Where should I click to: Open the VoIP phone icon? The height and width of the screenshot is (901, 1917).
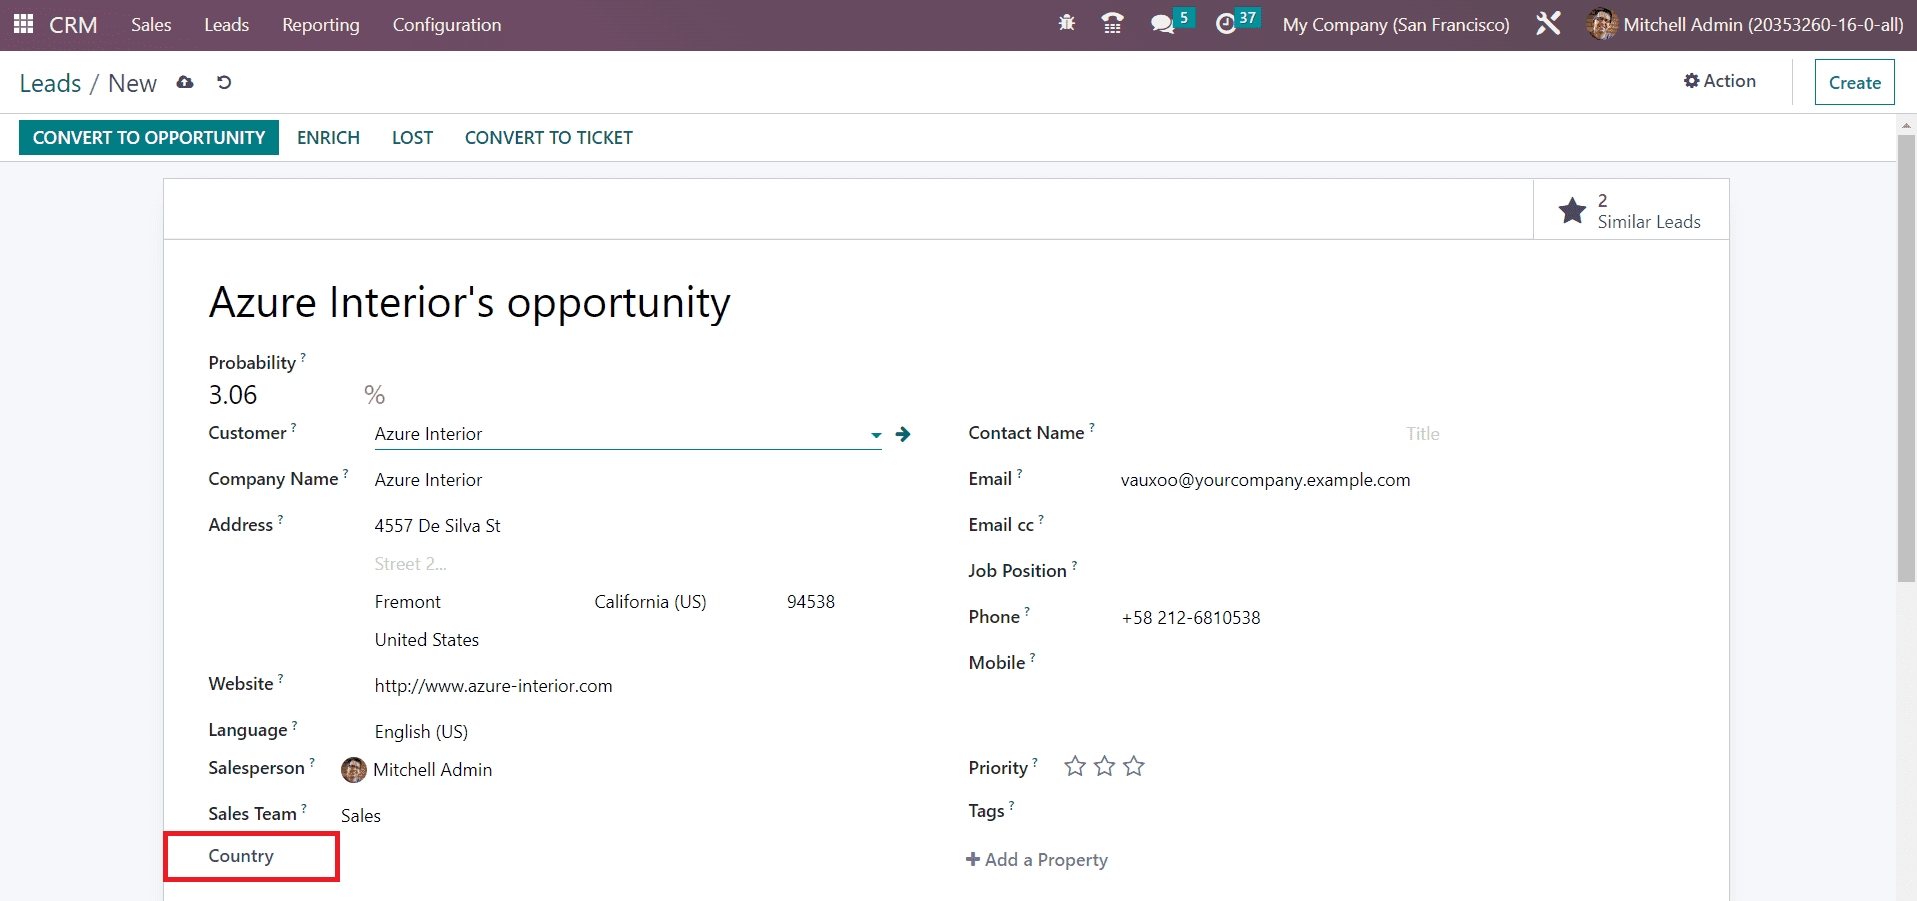(x=1112, y=23)
